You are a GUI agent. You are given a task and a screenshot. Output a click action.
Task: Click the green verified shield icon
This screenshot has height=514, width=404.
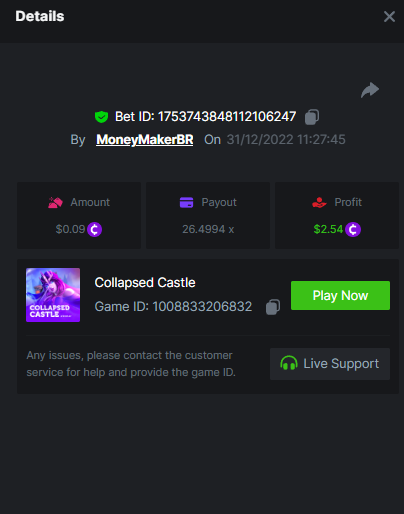pyautogui.click(x=101, y=117)
